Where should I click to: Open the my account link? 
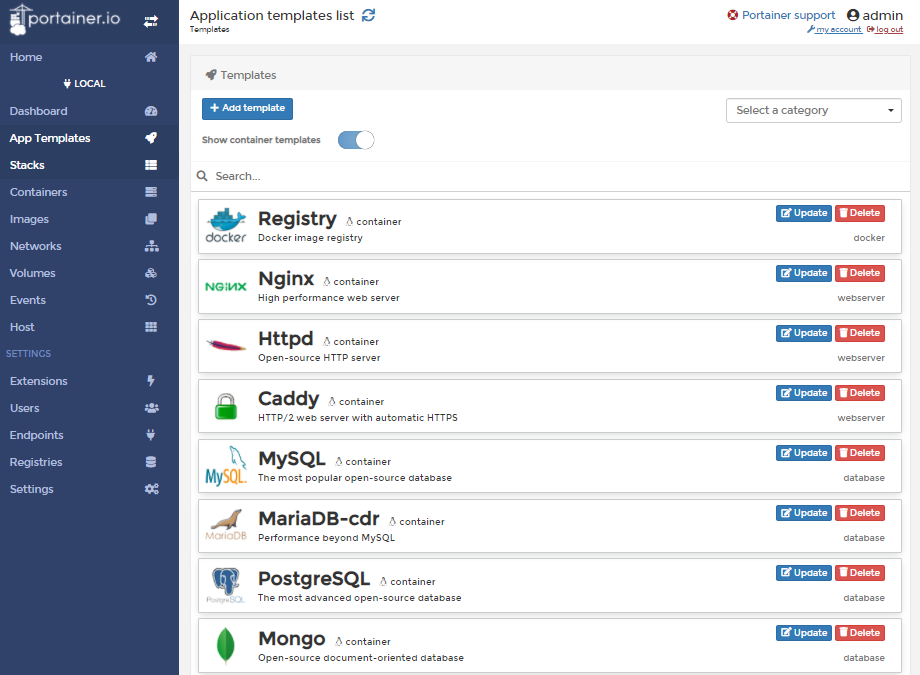pyautogui.click(x=835, y=29)
